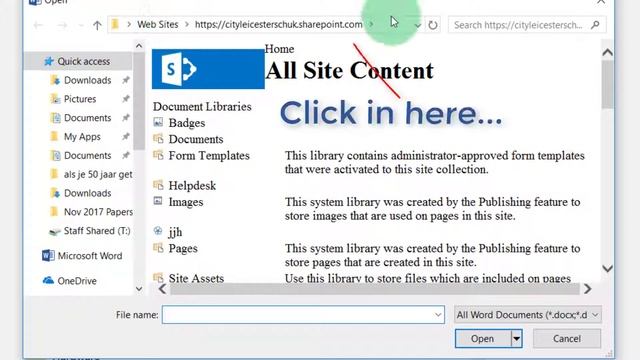Click the content pane scroll down arrow

(607, 268)
